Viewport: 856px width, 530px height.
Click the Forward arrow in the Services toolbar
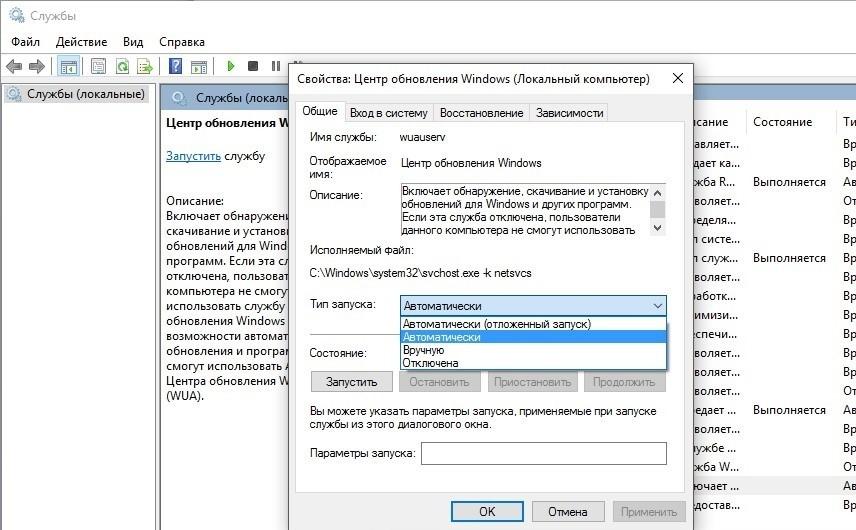(37, 67)
